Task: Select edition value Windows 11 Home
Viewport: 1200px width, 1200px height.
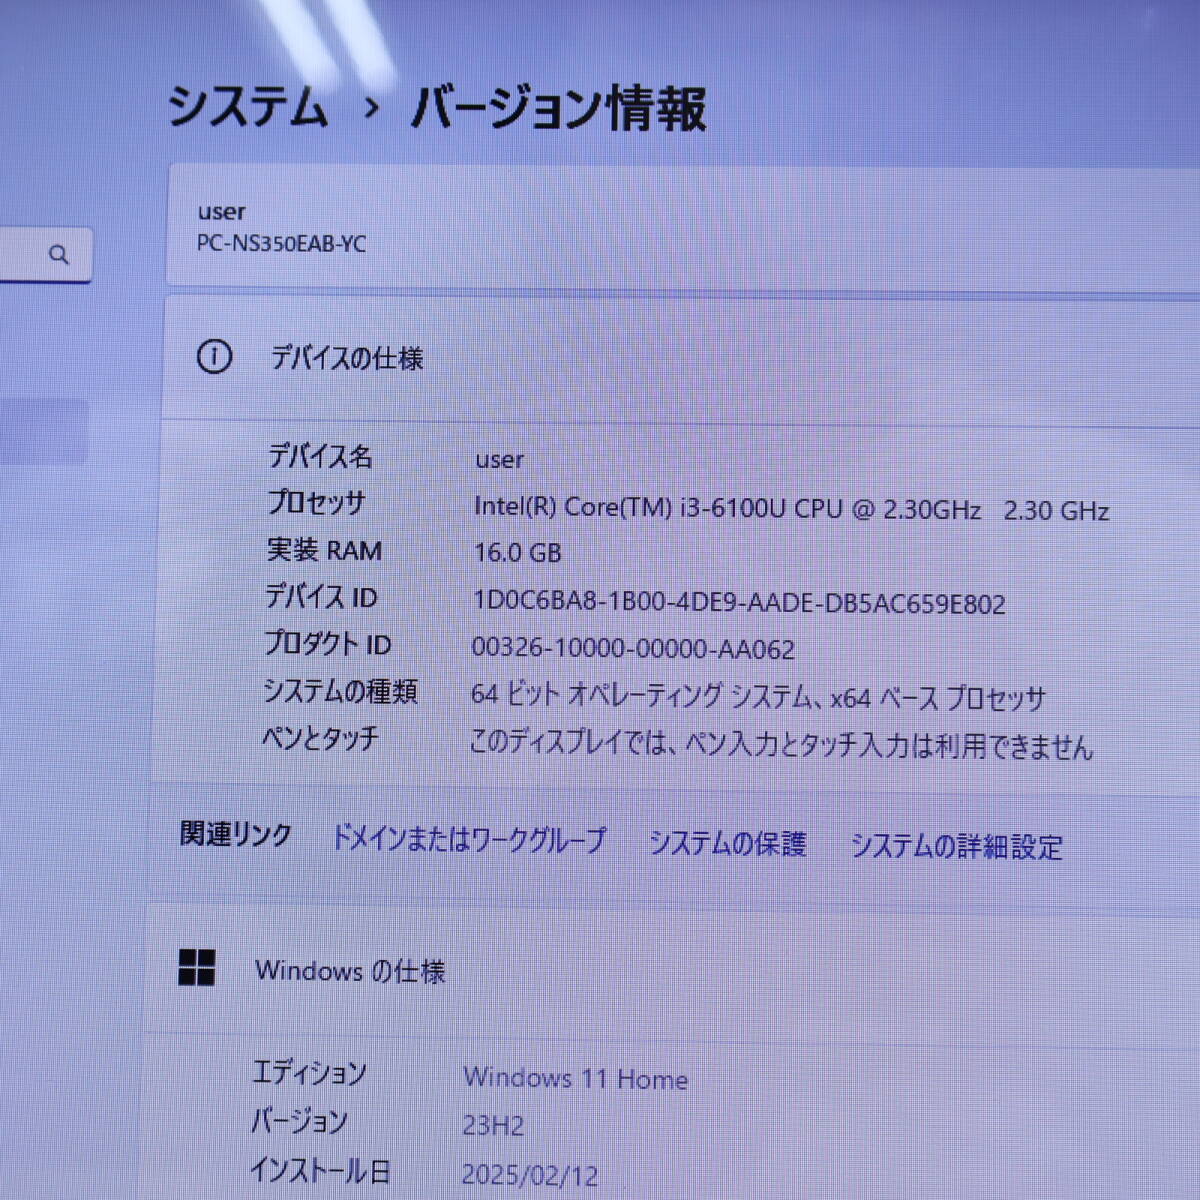Action: coord(576,1078)
